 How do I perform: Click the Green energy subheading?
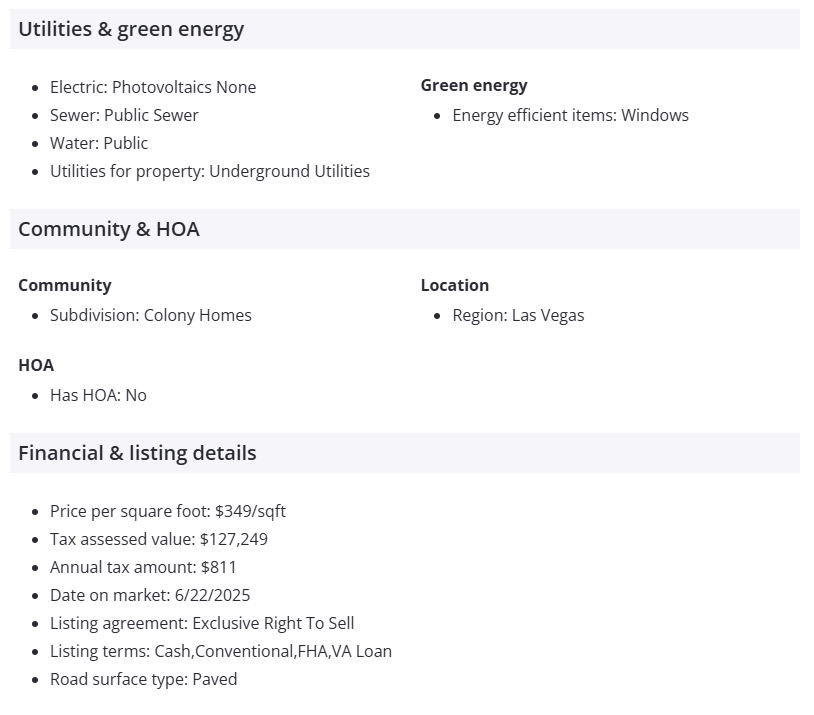click(x=474, y=85)
